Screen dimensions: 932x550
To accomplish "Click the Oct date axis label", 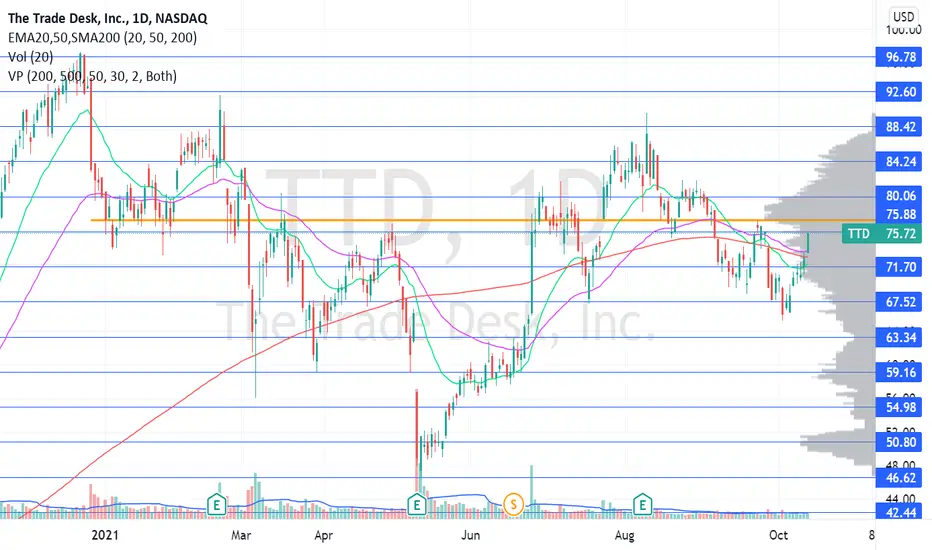I will [x=779, y=535].
